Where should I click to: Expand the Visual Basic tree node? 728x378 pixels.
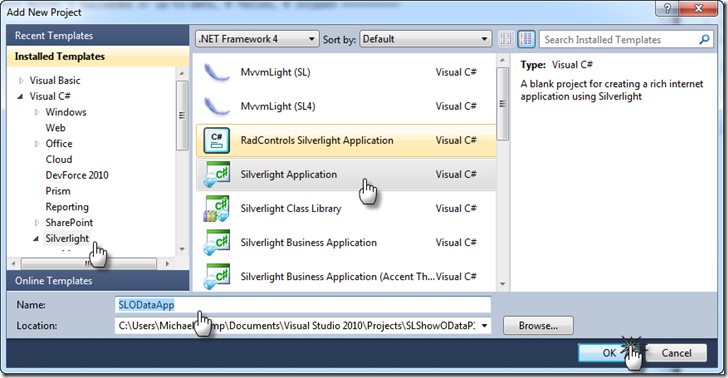pyautogui.click(x=21, y=81)
